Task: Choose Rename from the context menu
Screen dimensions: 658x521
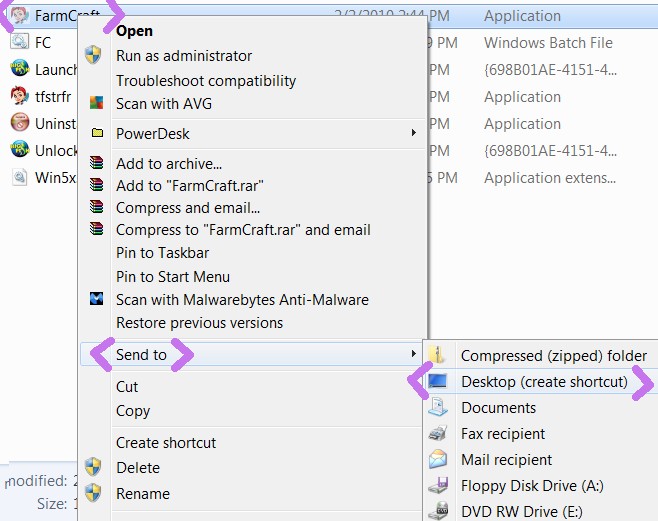Action: click(143, 494)
